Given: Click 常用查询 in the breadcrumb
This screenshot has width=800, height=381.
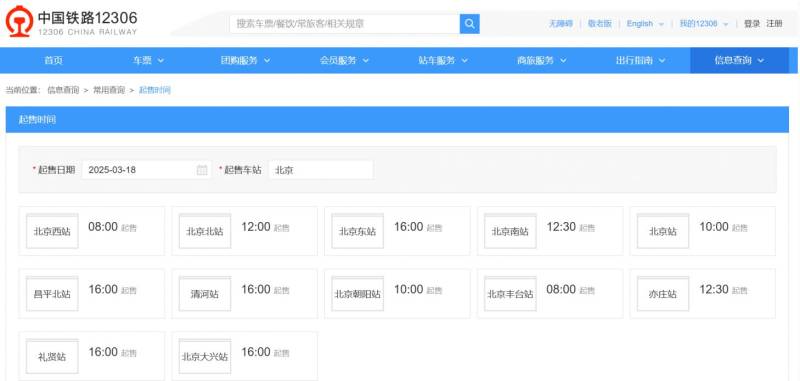Looking at the screenshot, I should [x=109, y=90].
